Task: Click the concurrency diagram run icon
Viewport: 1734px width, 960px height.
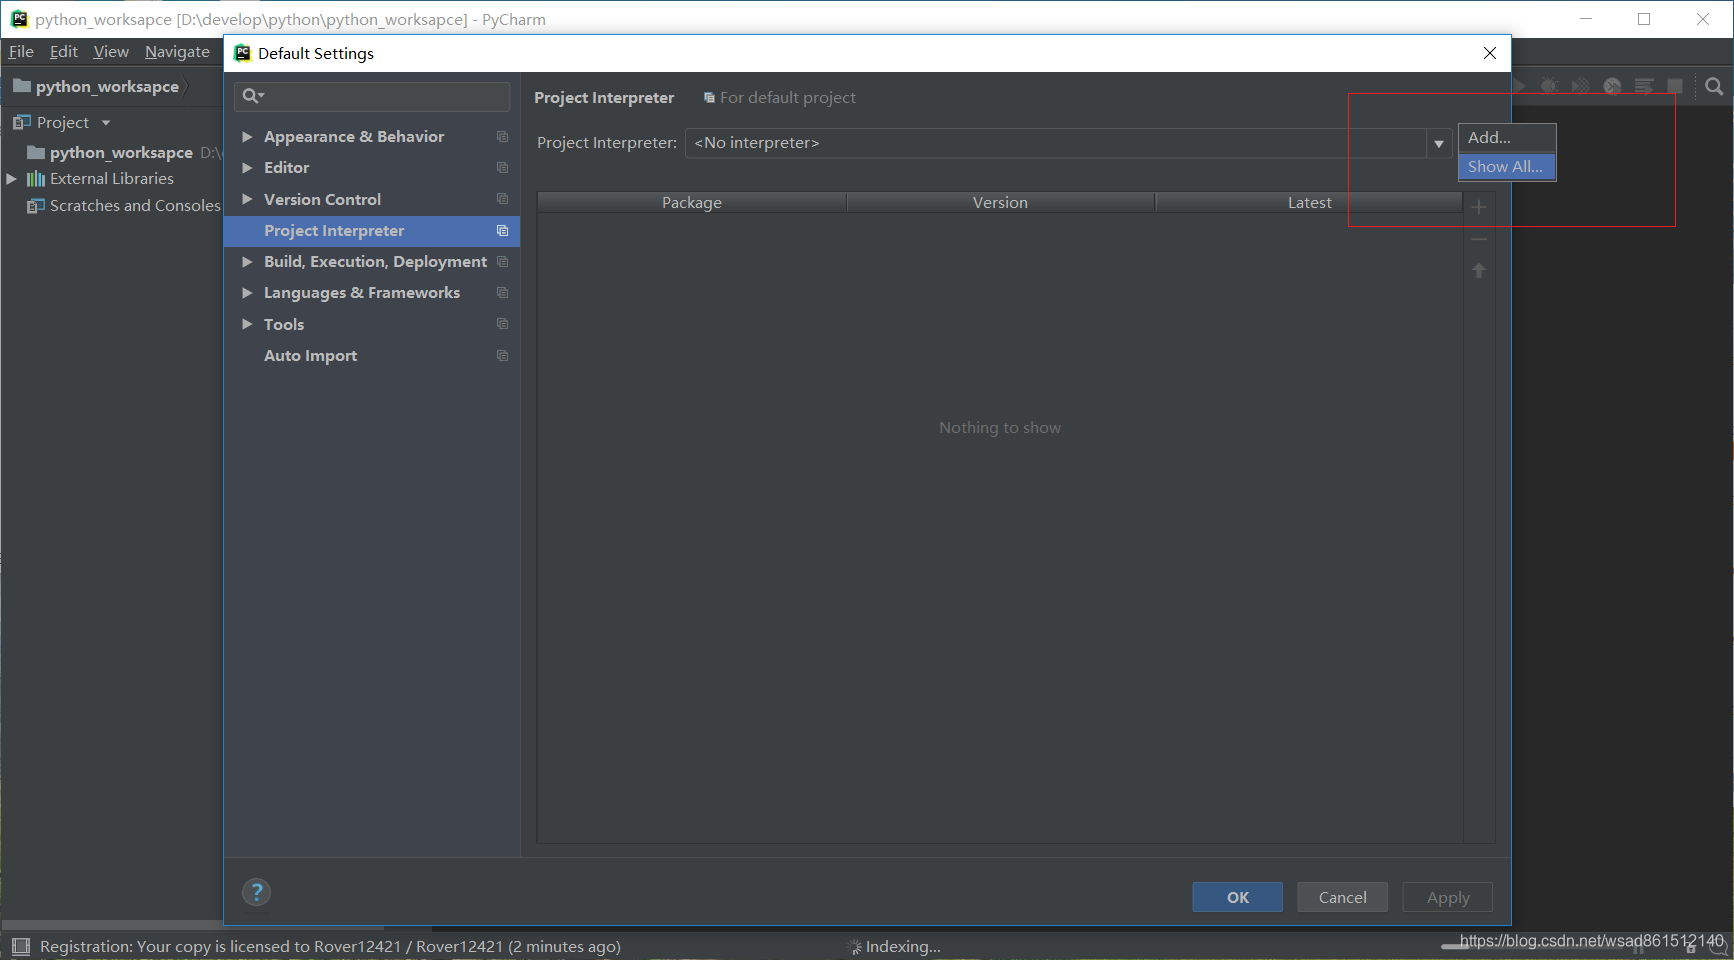Action: pos(1644,87)
